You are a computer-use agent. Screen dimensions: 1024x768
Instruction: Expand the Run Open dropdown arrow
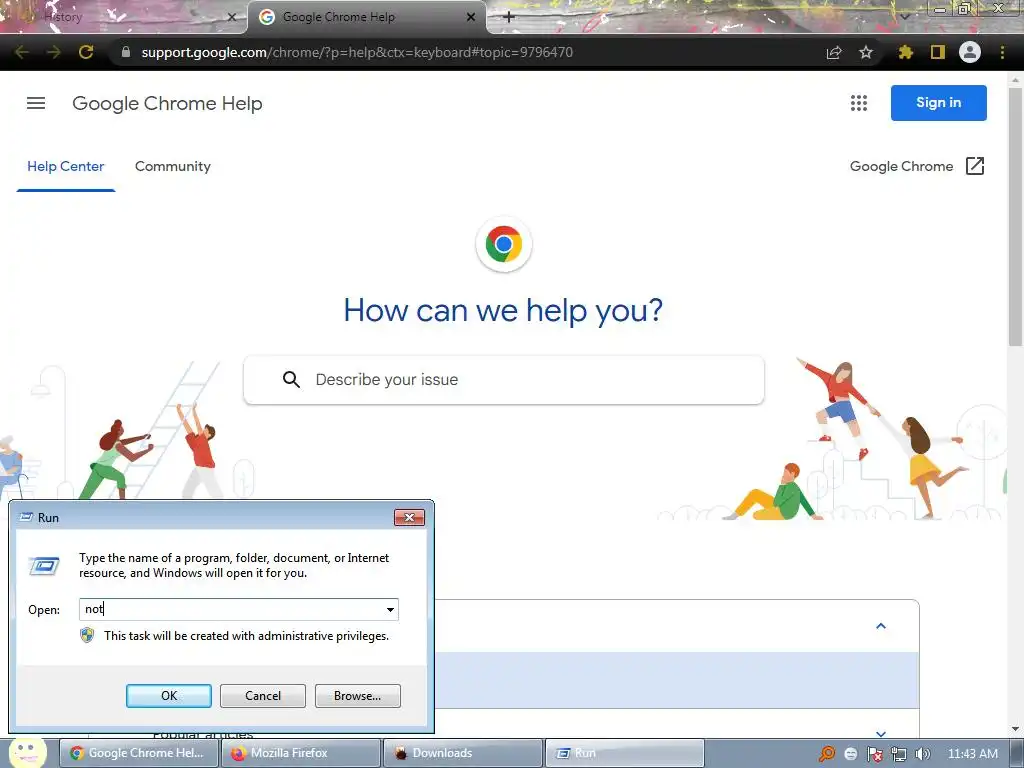click(390, 609)
